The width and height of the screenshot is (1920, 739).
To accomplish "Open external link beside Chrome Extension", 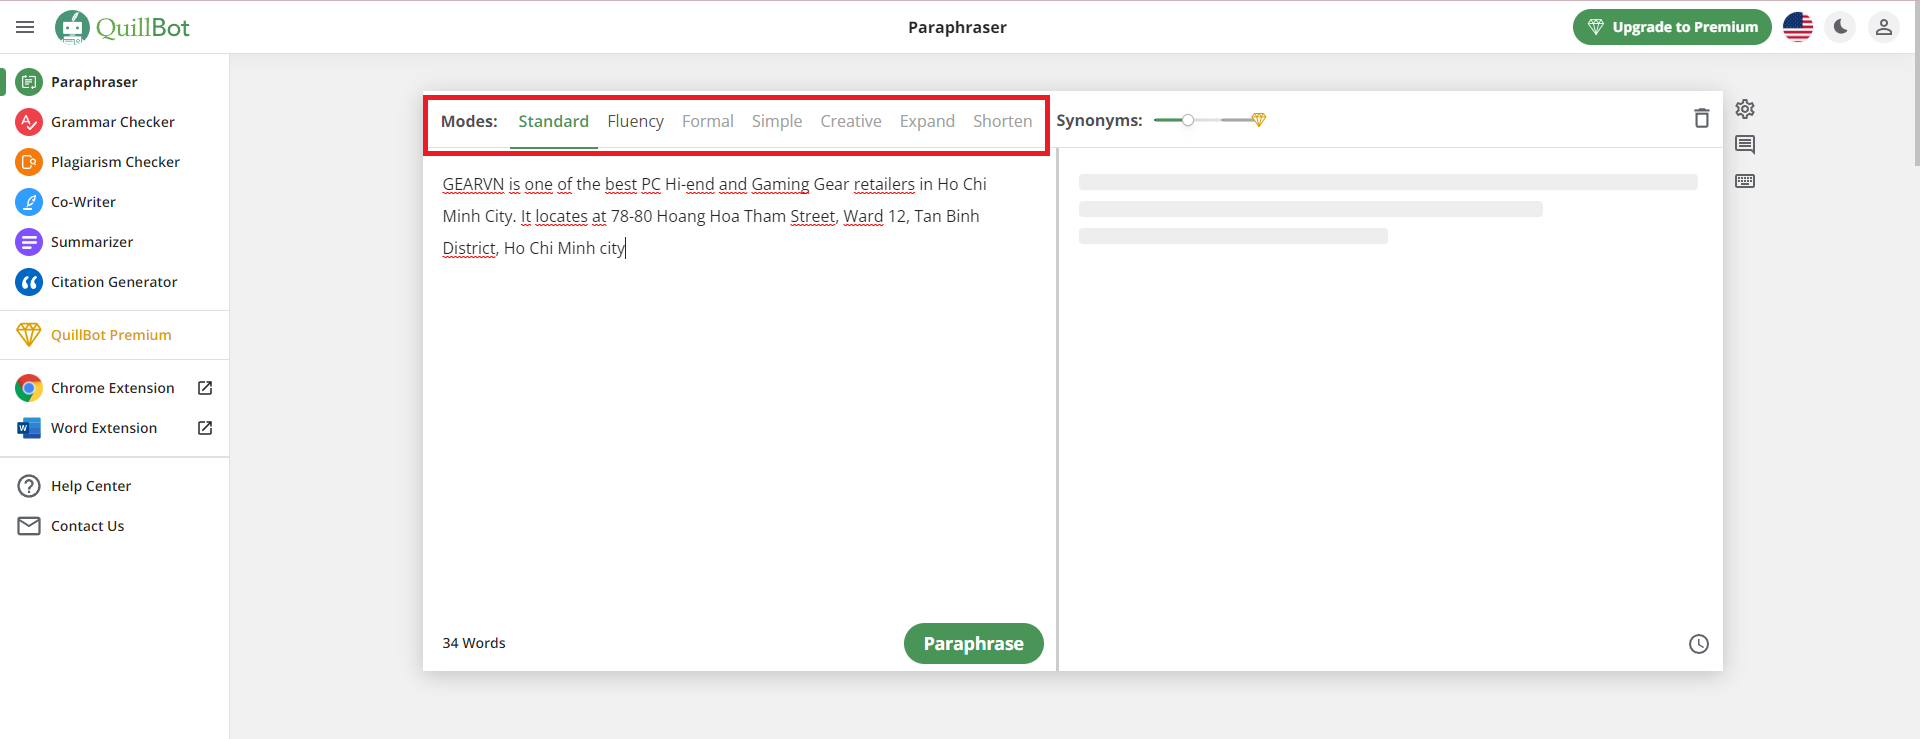I will tap(205, 388).
